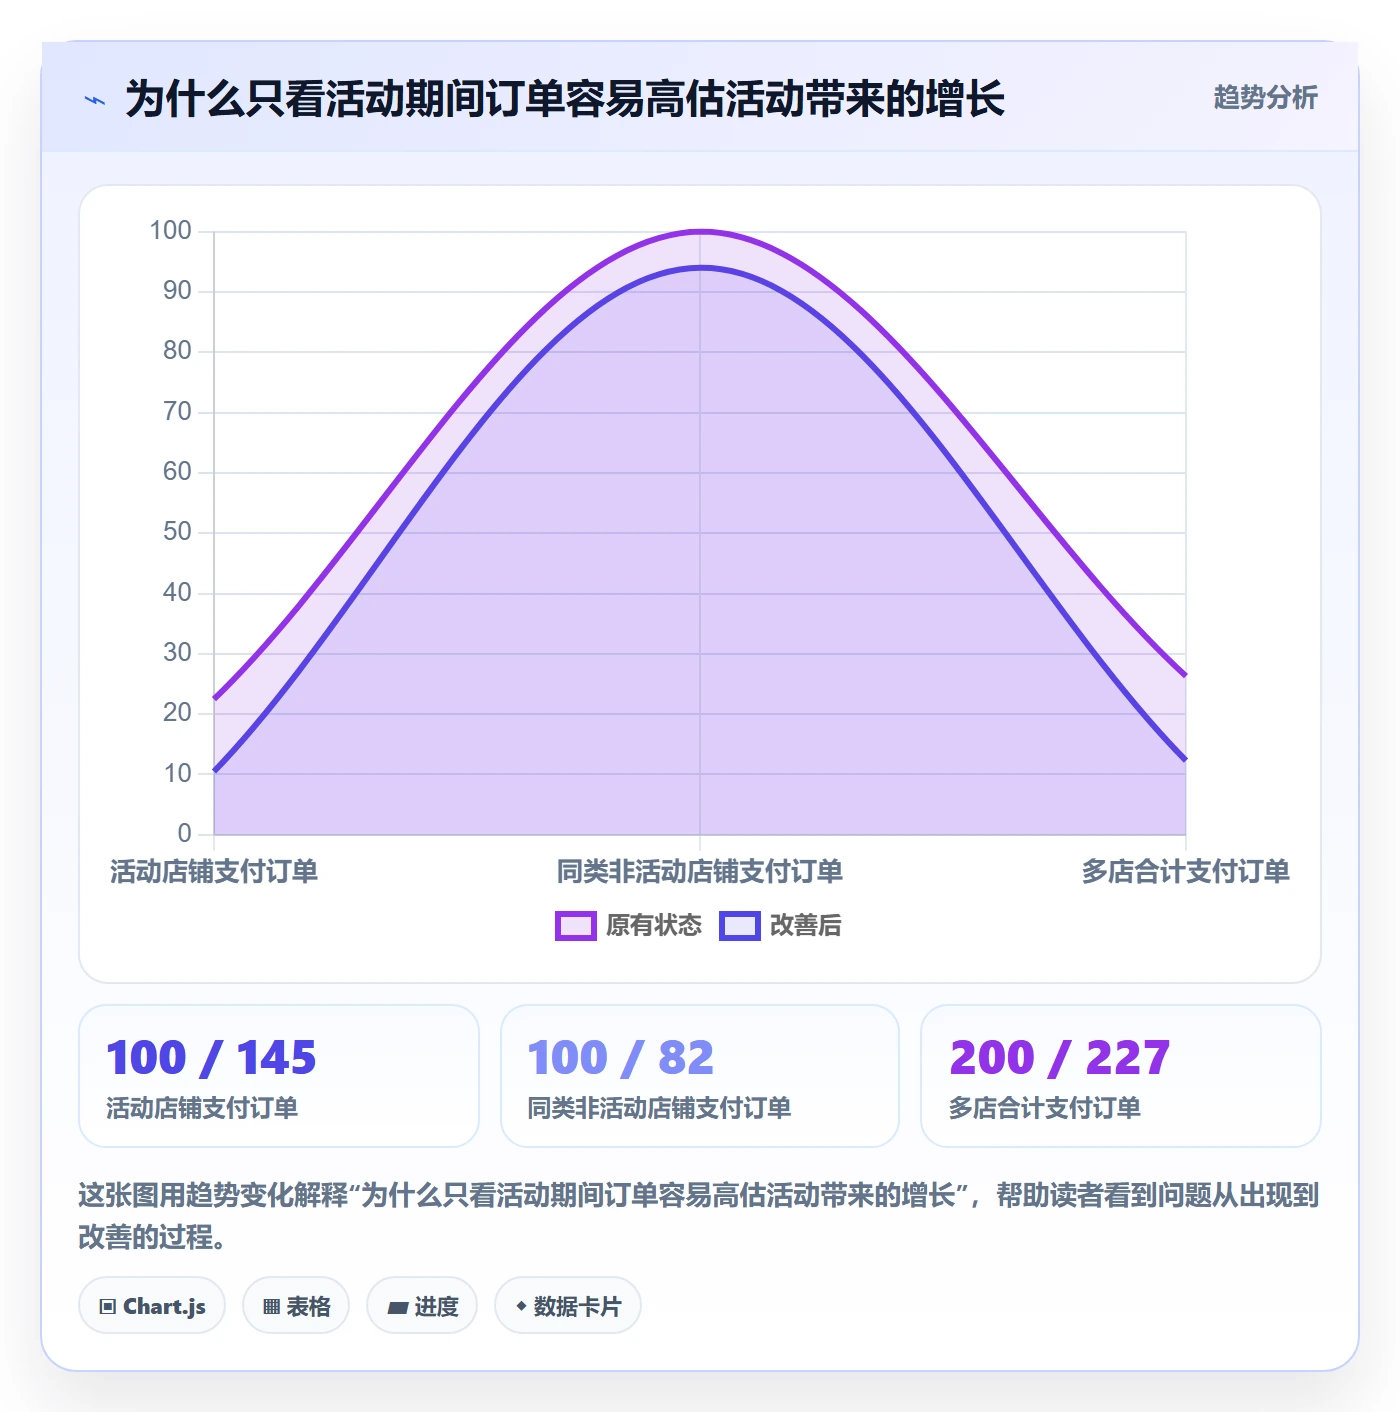Click the 100 label on the y-axis
1400x1412 pixels.
(171, 231)
